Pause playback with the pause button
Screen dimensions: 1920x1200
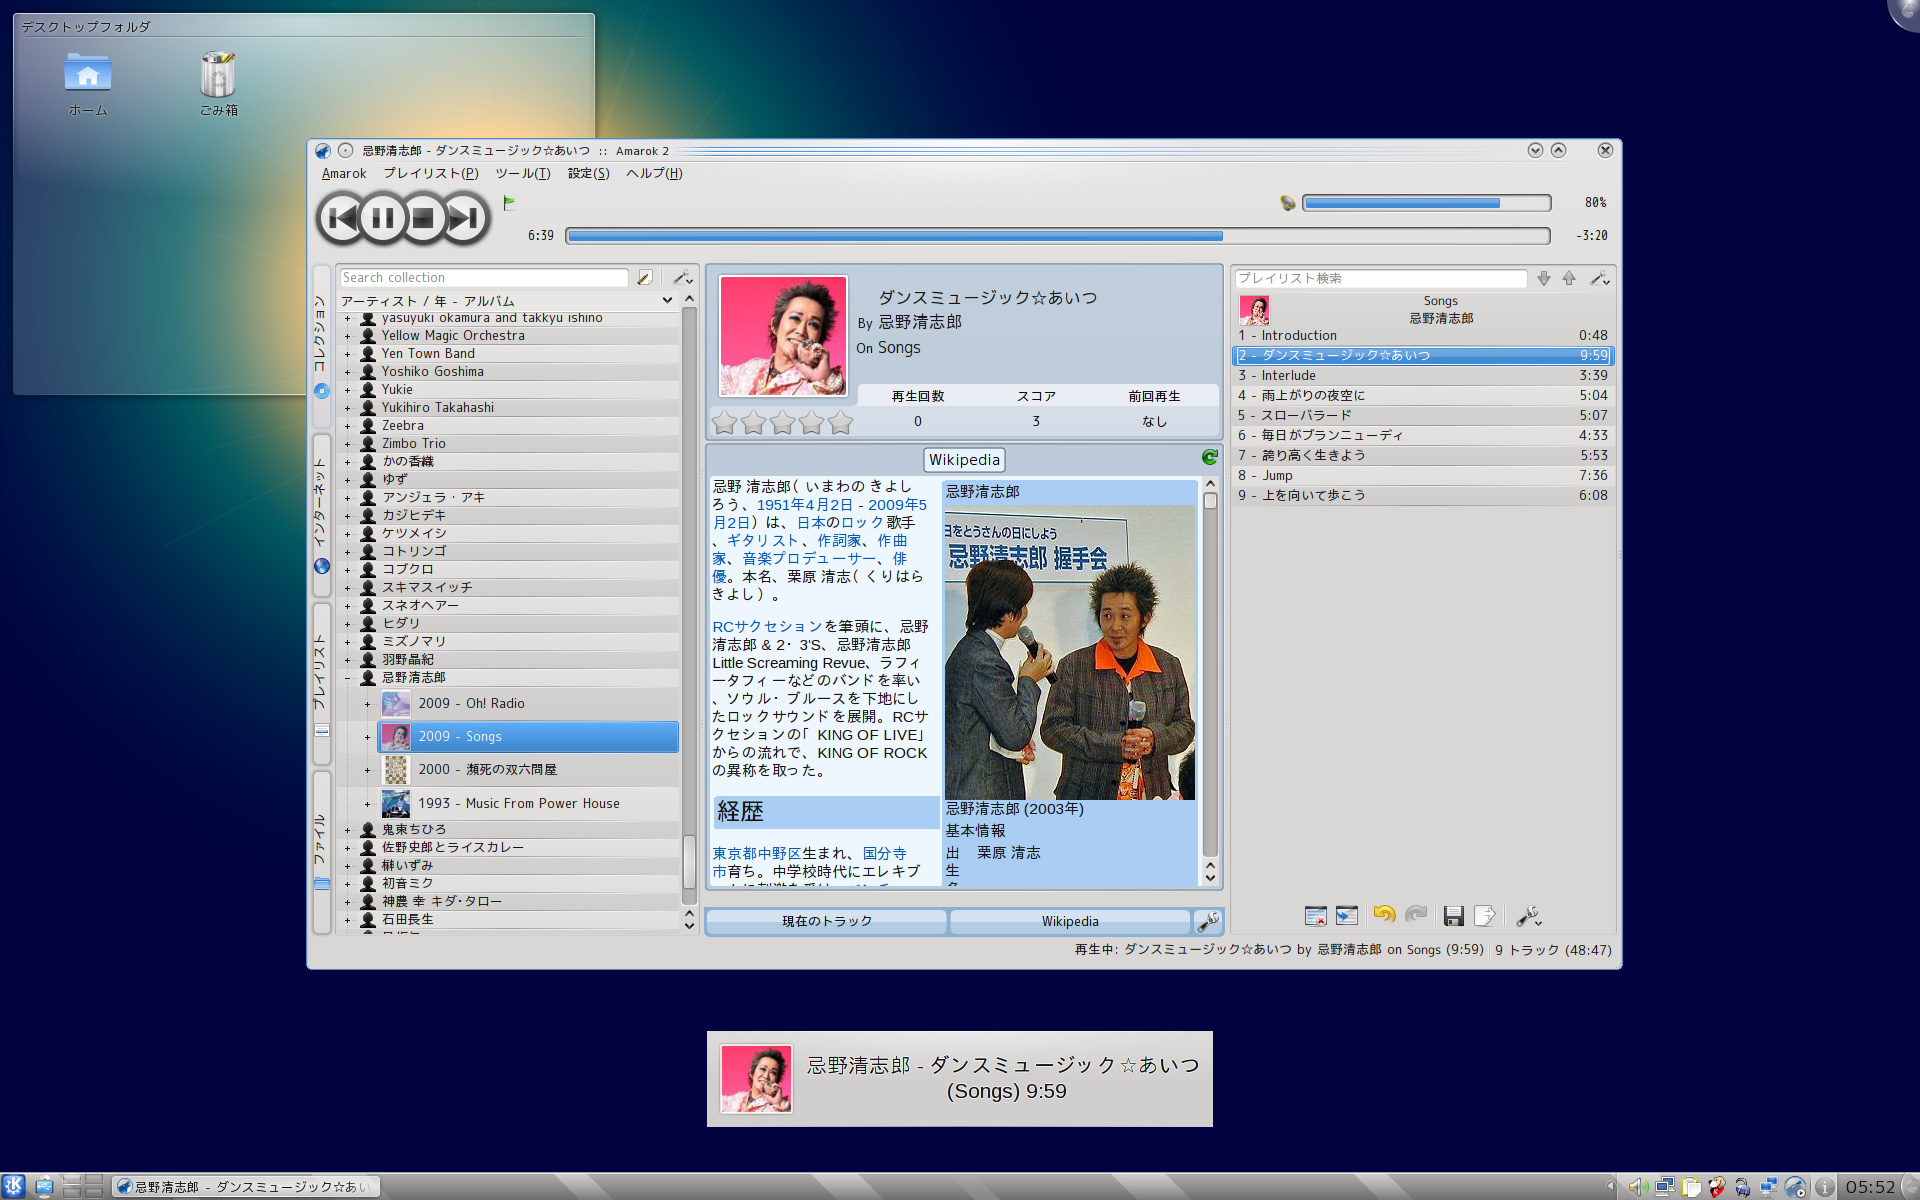pos(382,218)
